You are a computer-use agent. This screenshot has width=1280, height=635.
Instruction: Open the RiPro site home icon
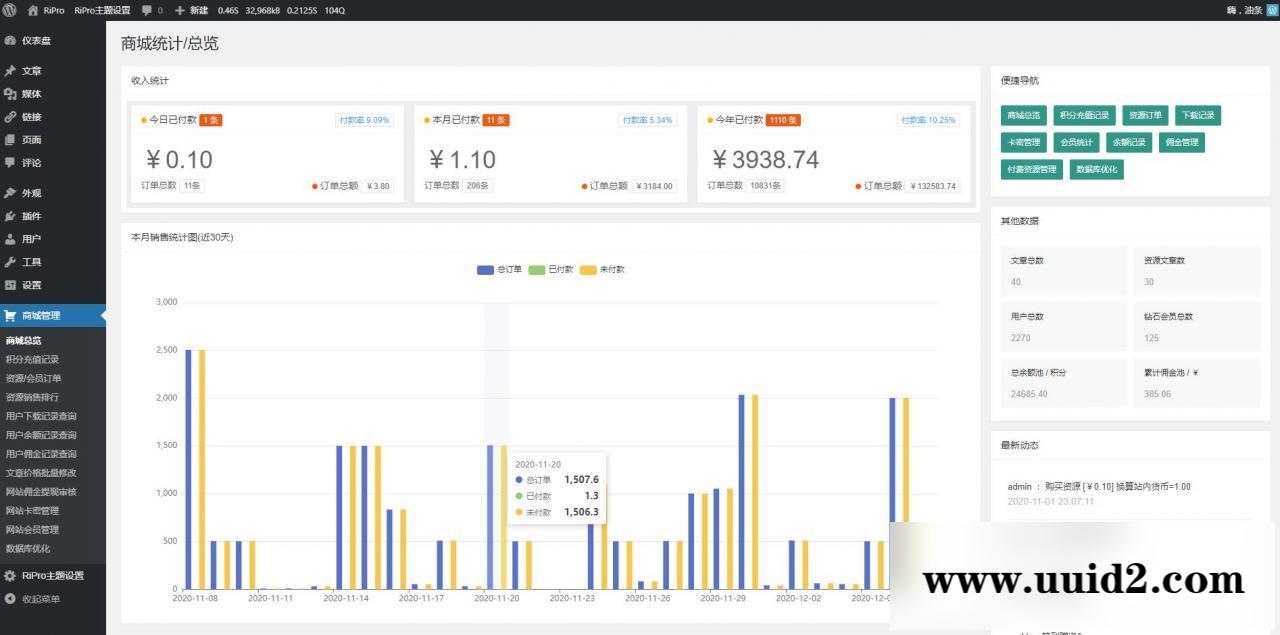pyautogui.click(x=33, y=10)
